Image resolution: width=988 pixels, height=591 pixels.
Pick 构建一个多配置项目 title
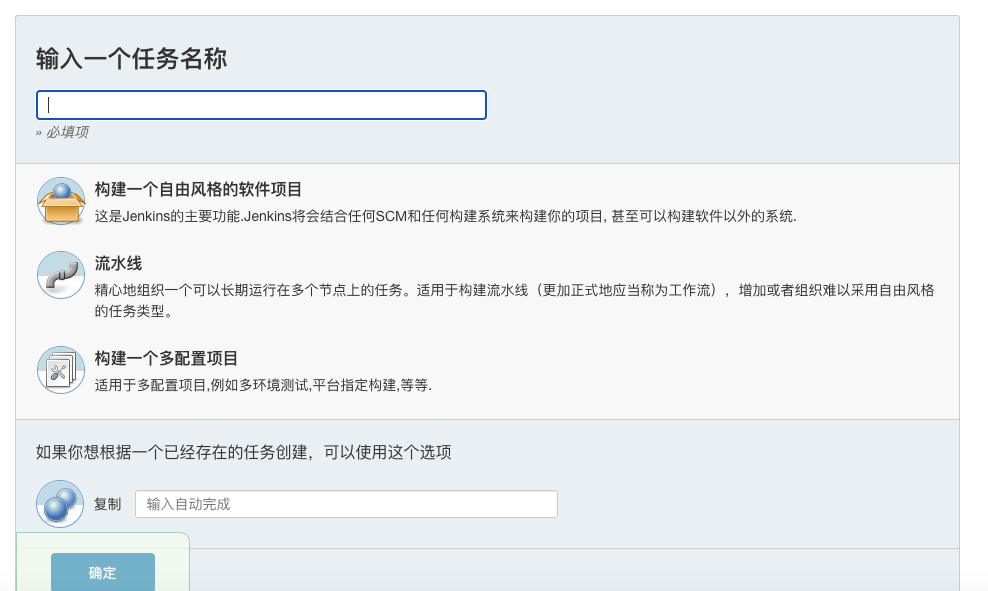(166, 358)
